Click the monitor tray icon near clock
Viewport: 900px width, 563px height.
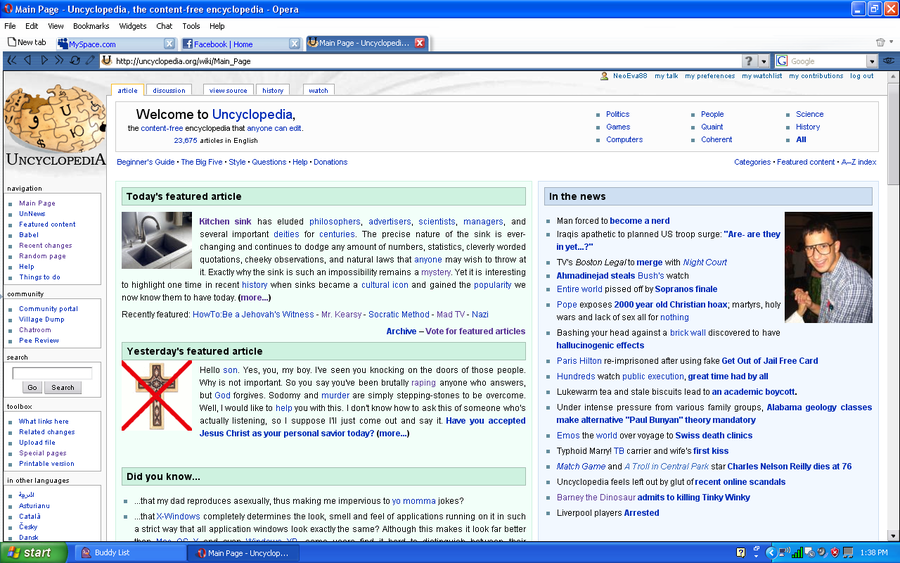tap(848, 553)
